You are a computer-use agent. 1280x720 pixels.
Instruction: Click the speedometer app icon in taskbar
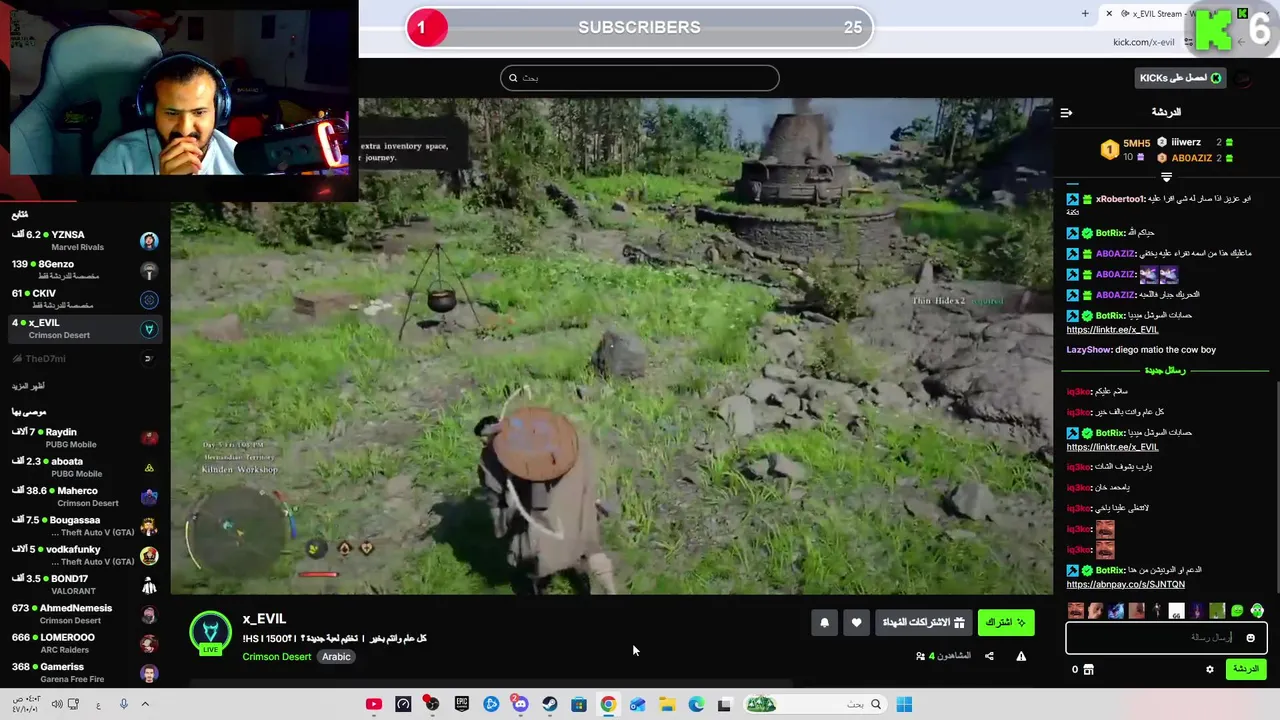403,704
